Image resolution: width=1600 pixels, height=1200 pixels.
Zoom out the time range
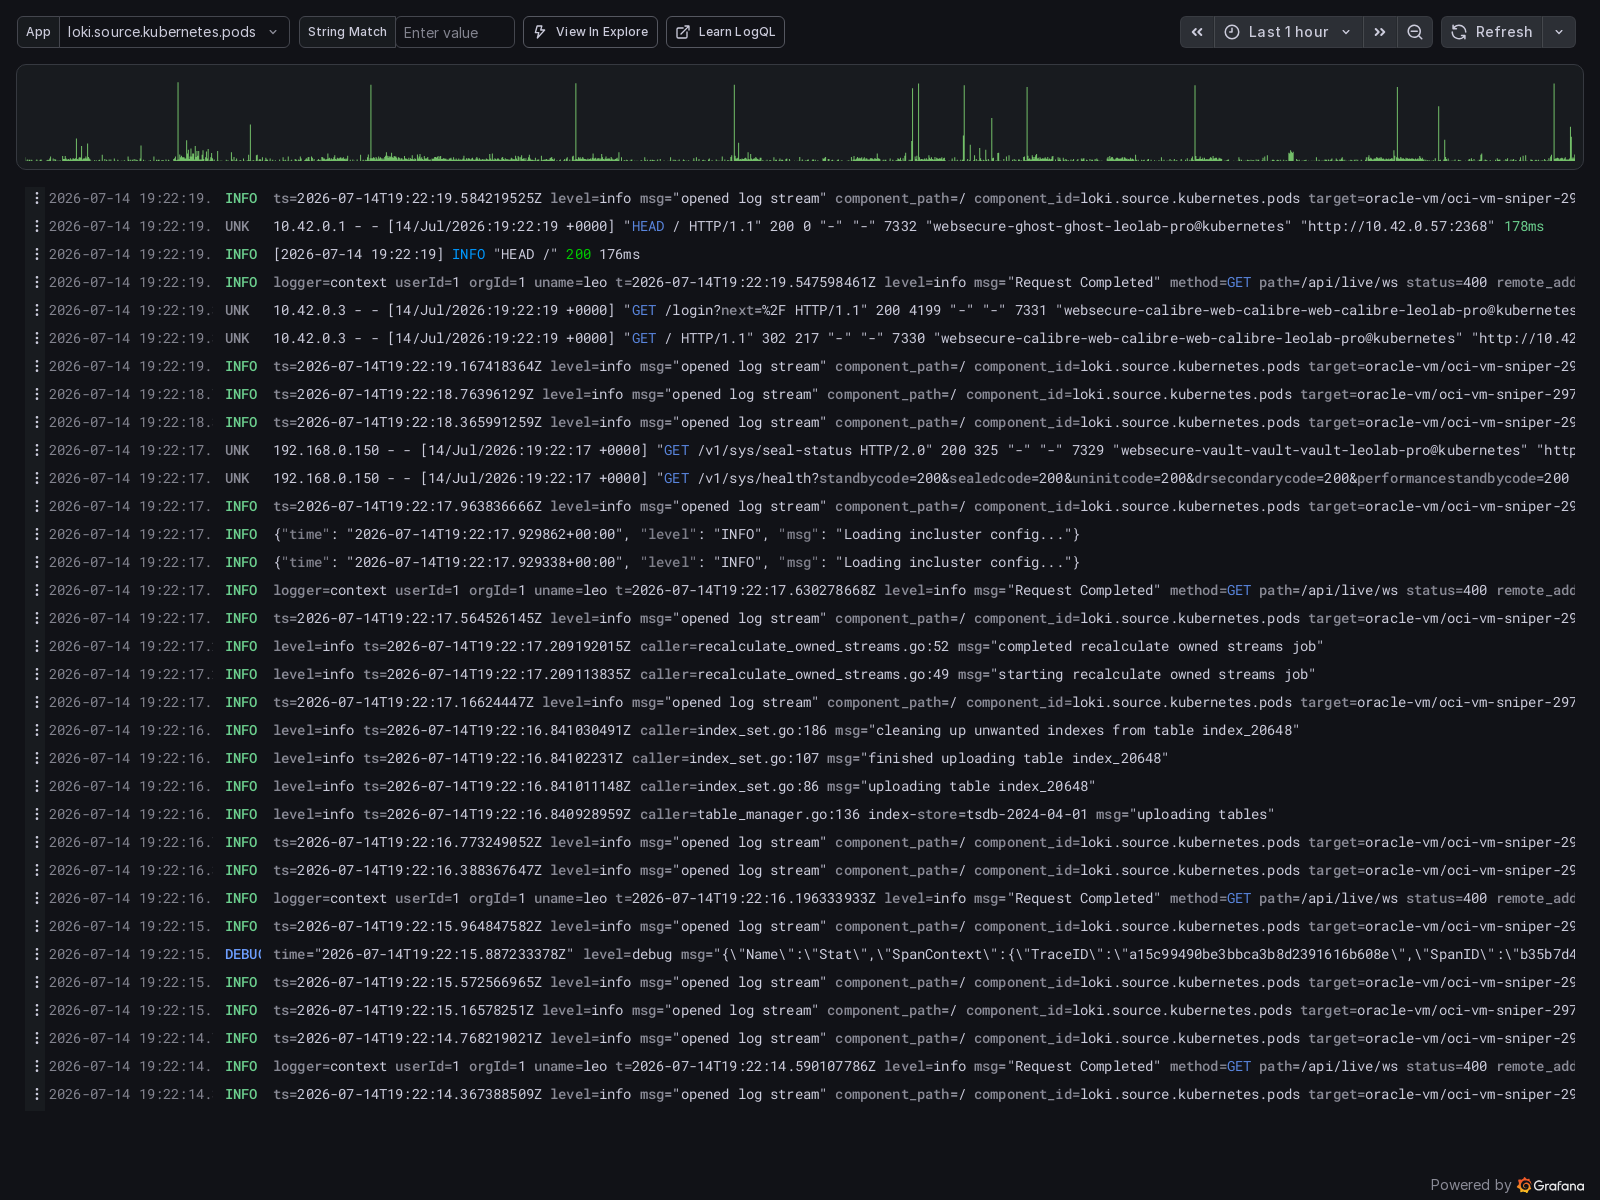click(1415, 32)
